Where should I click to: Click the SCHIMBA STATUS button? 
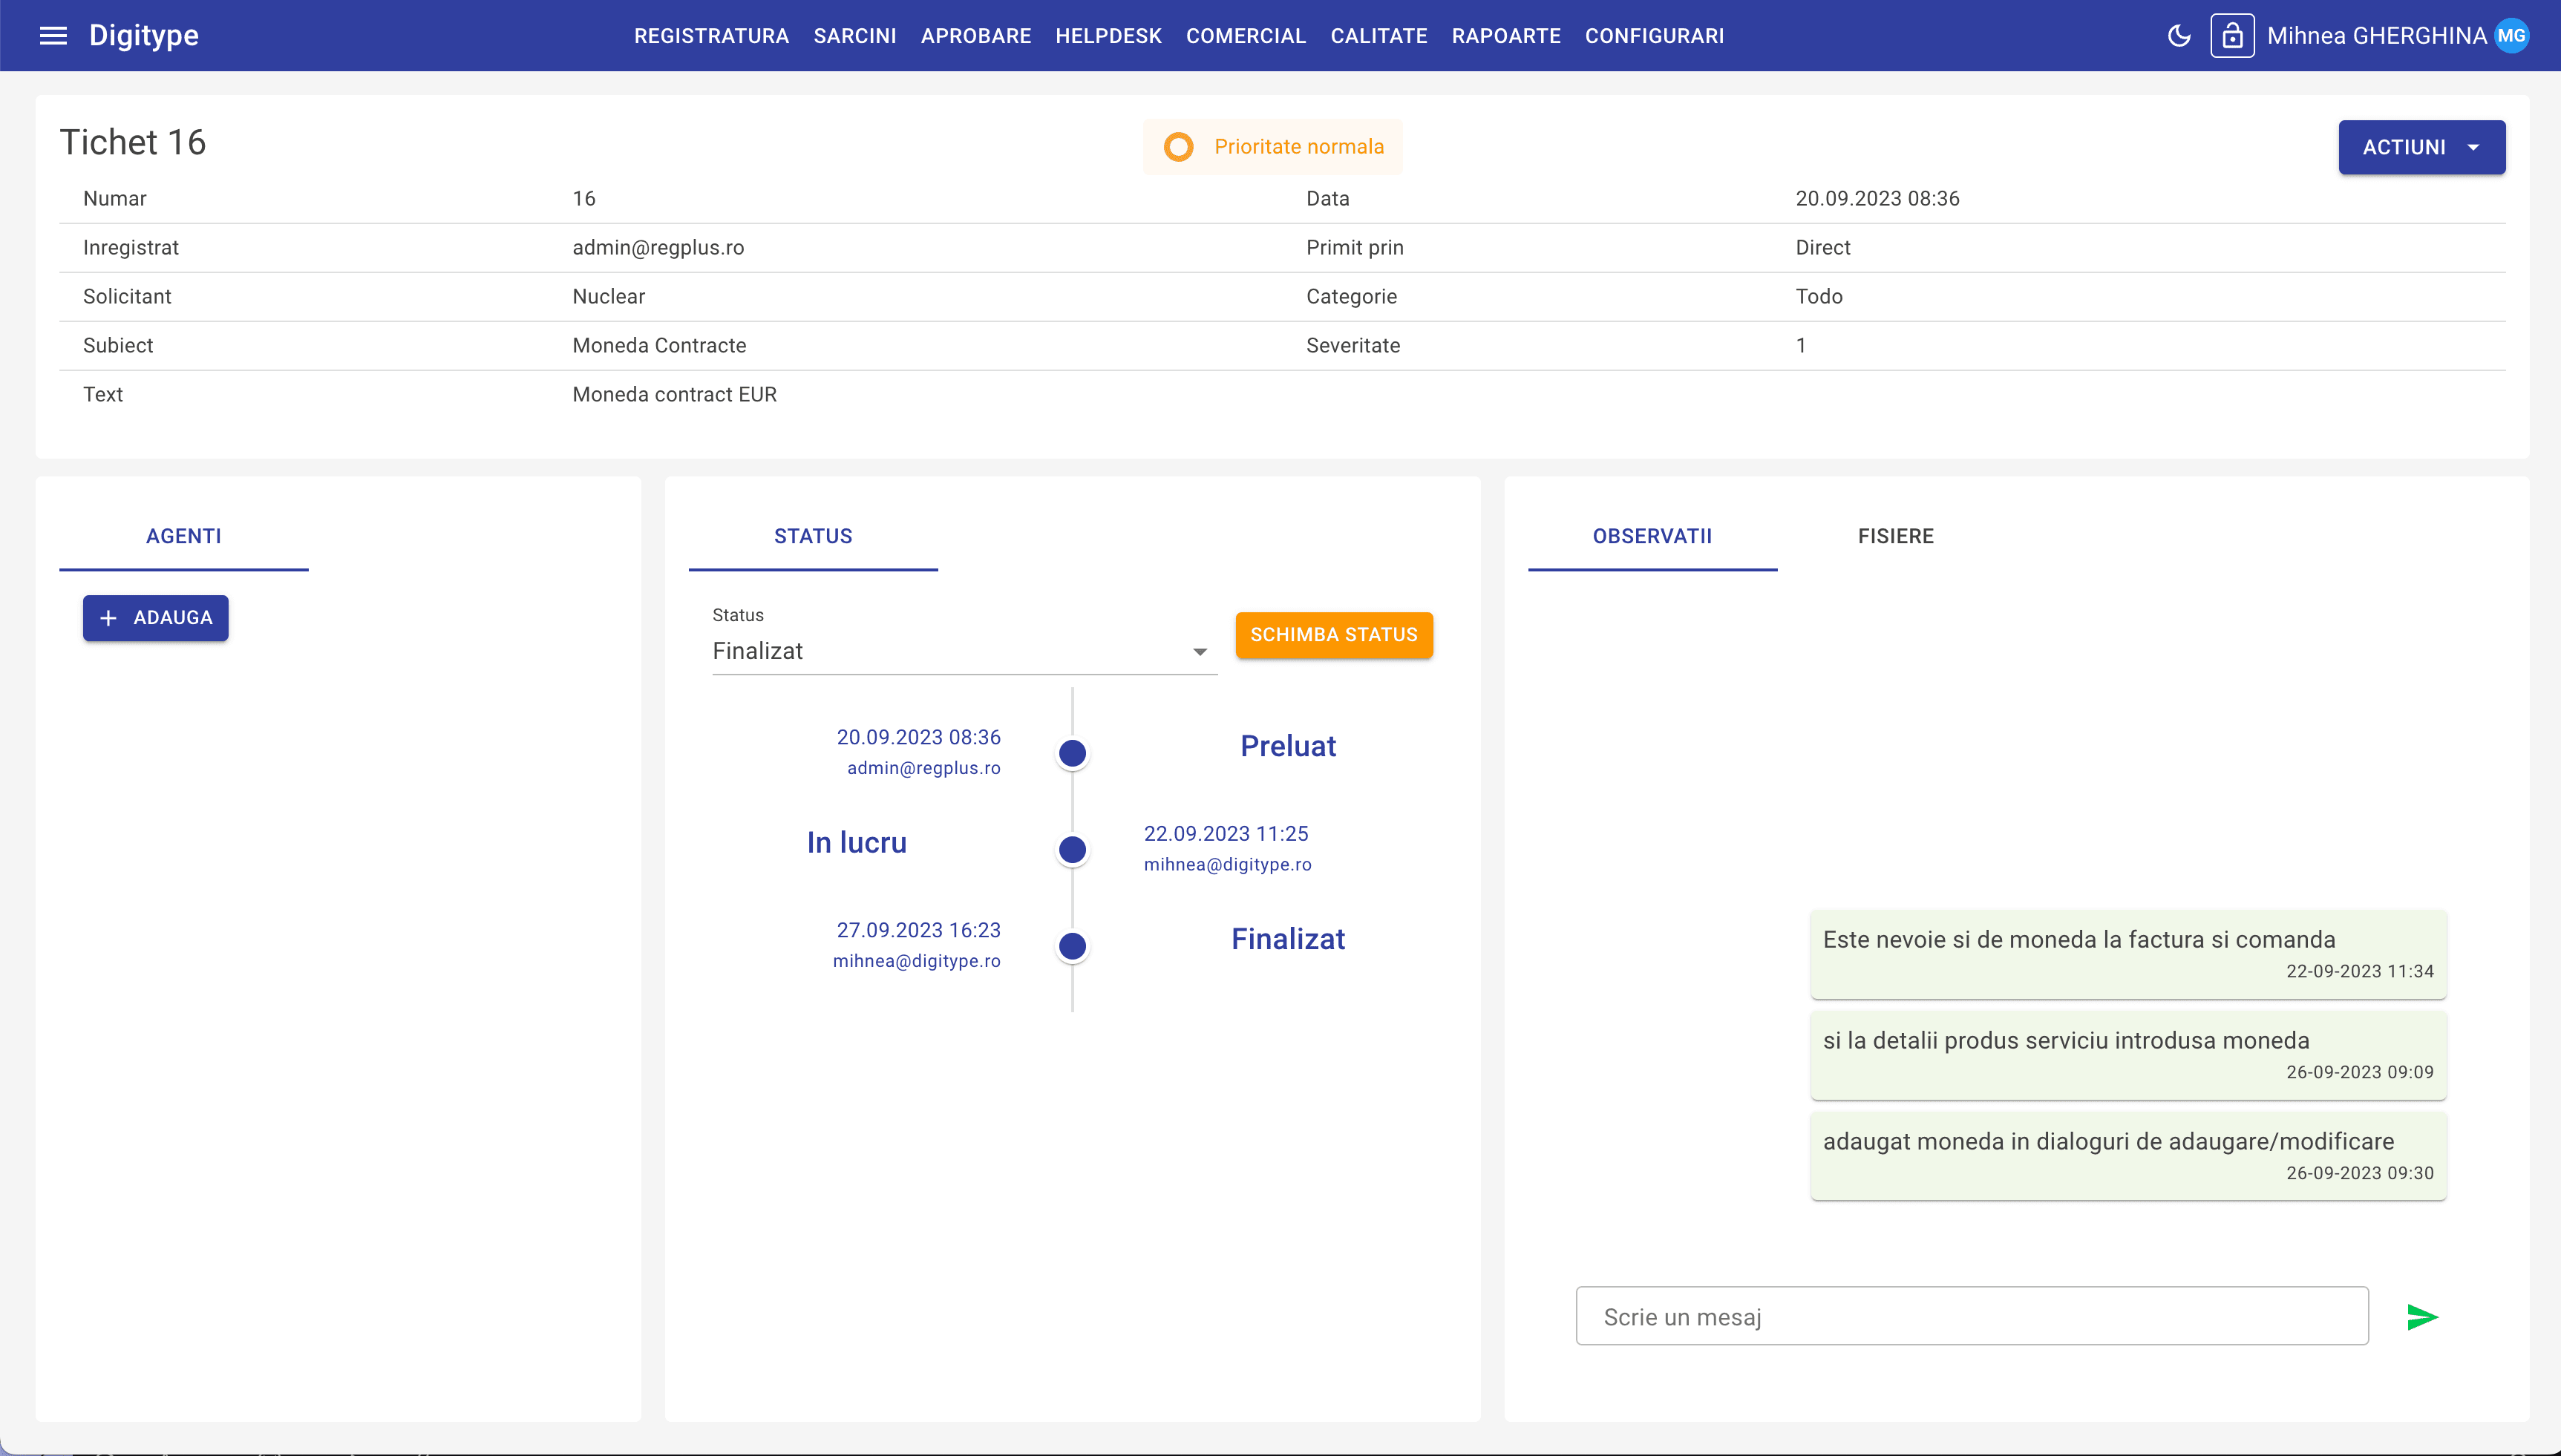tap(1334, 635)
